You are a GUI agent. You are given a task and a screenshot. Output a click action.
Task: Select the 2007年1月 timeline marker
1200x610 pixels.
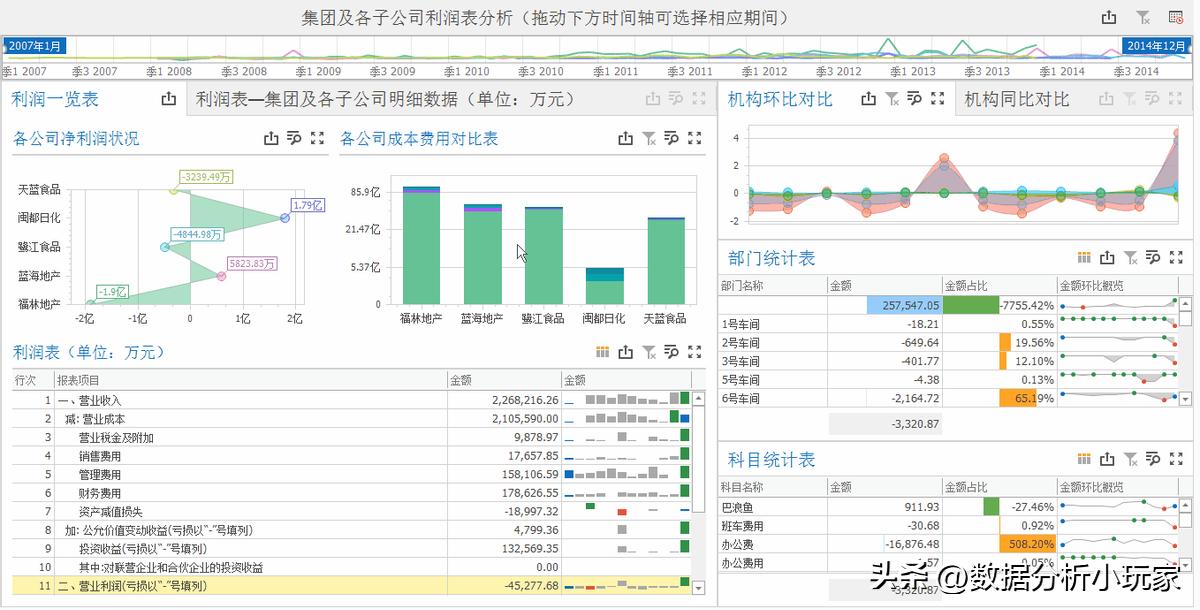(x=33, y=45)
